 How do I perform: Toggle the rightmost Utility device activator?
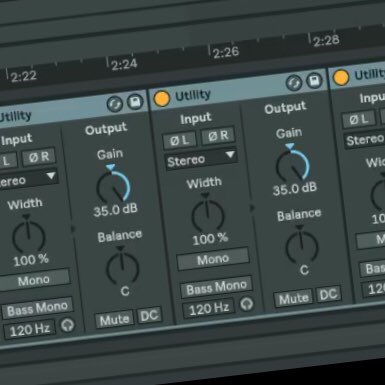(x=341, y=77)
